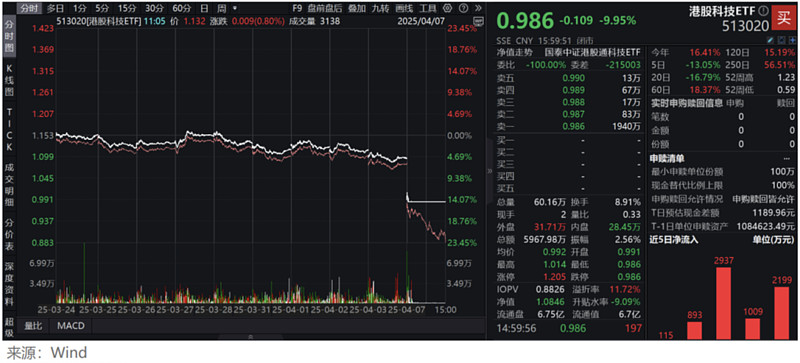Screen dimensions: 800x363
Task: Switch to the 日 daily tab
Action: pos(204,9)
